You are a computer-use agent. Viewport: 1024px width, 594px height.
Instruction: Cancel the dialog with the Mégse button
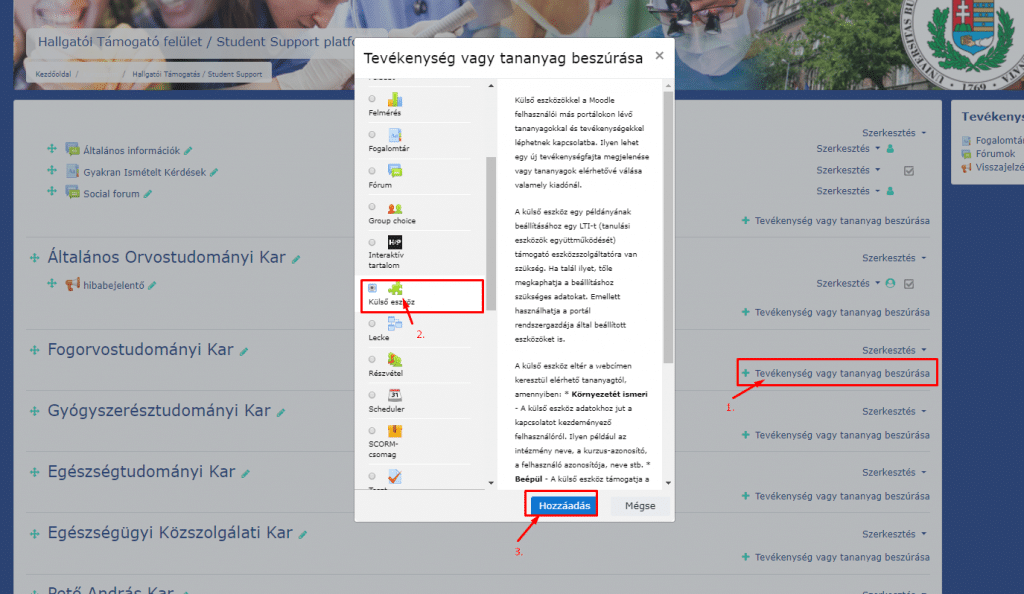tap(639, 505)
